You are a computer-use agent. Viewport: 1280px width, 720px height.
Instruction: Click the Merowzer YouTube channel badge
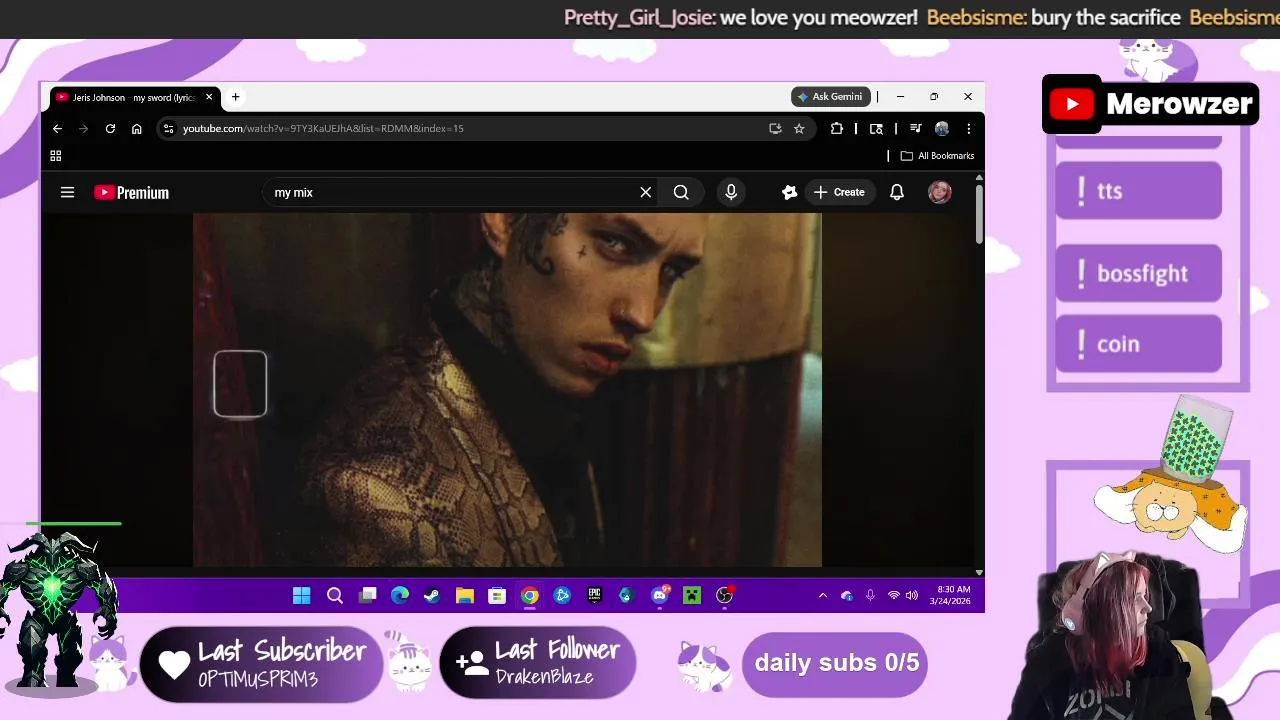pos(1150,104)
